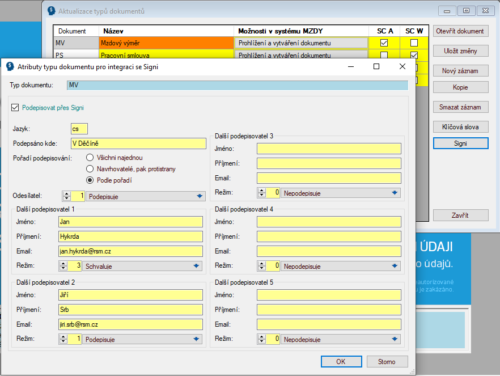This screenshot has height=376, width=500.
Task: Click spinner of Režim for podepisovatel 1
Action: (x=63, y=266)
